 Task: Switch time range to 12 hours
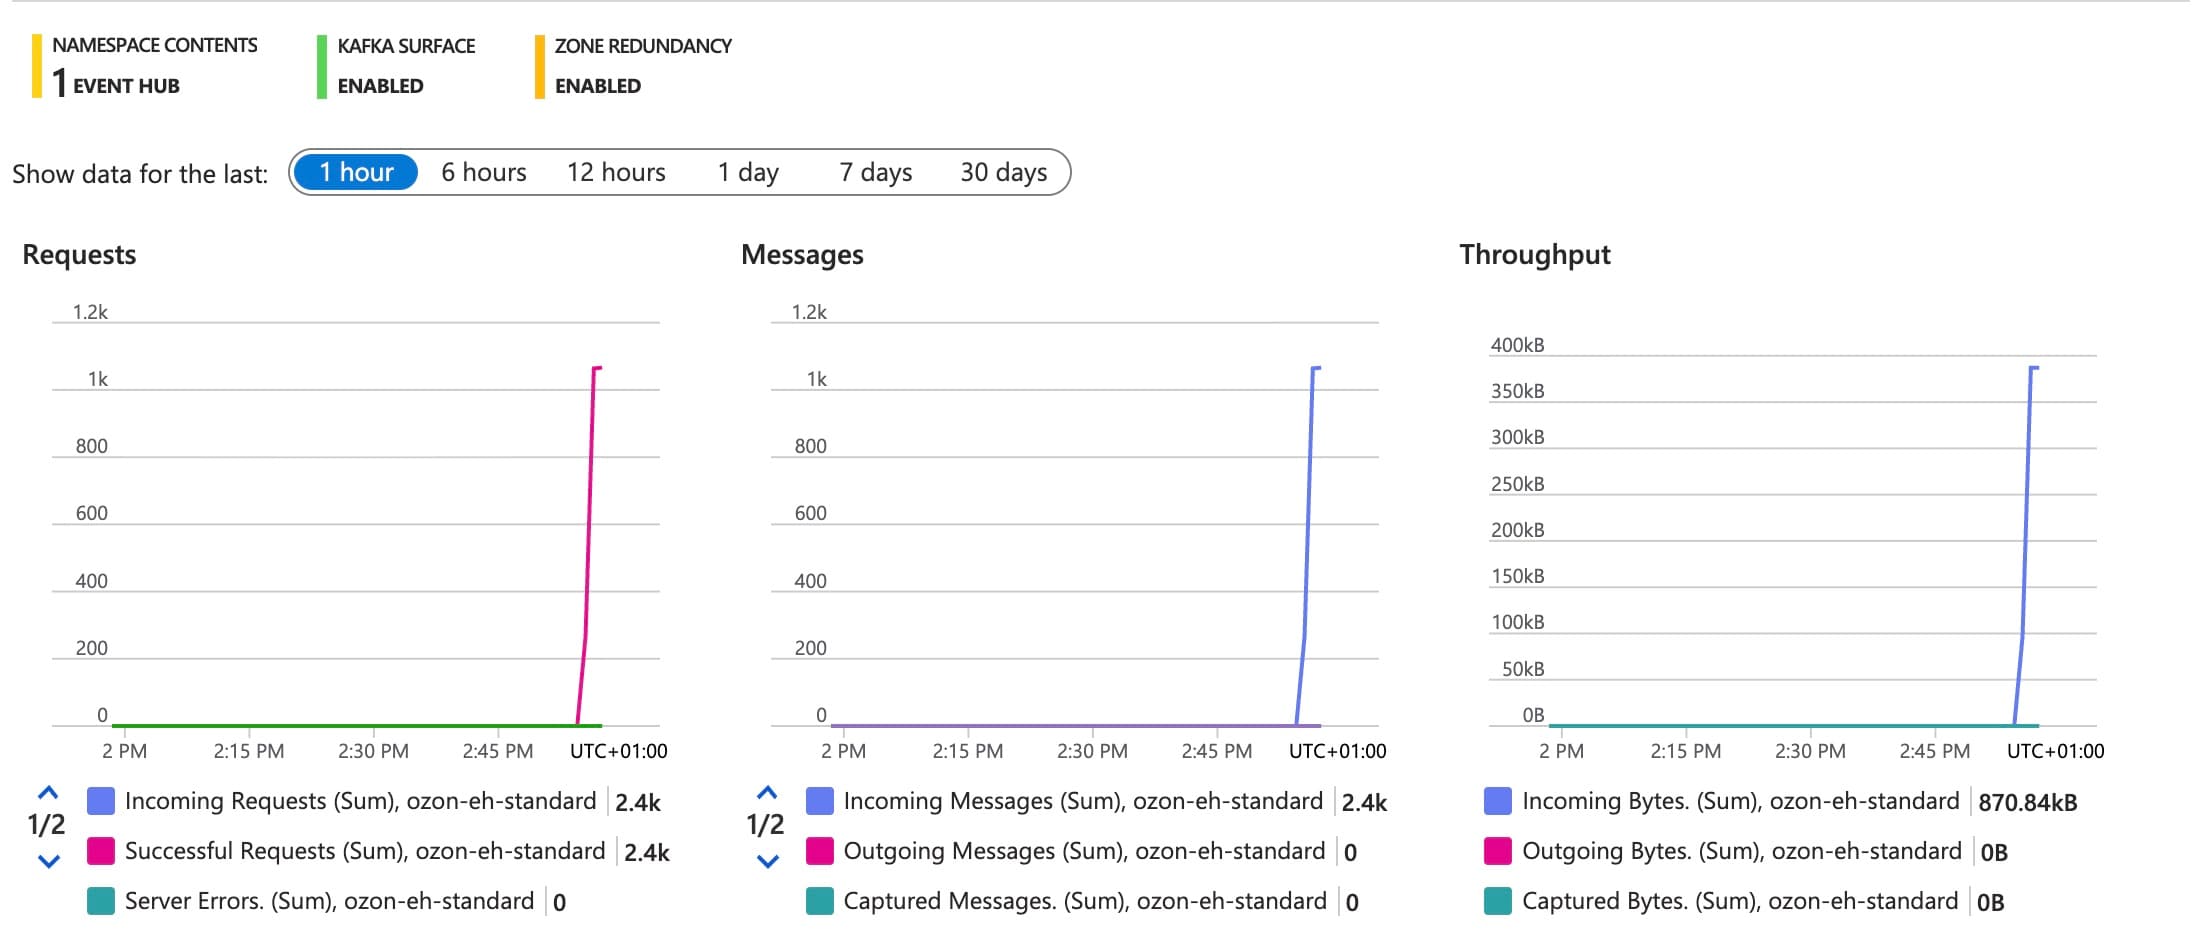point(616,172)
